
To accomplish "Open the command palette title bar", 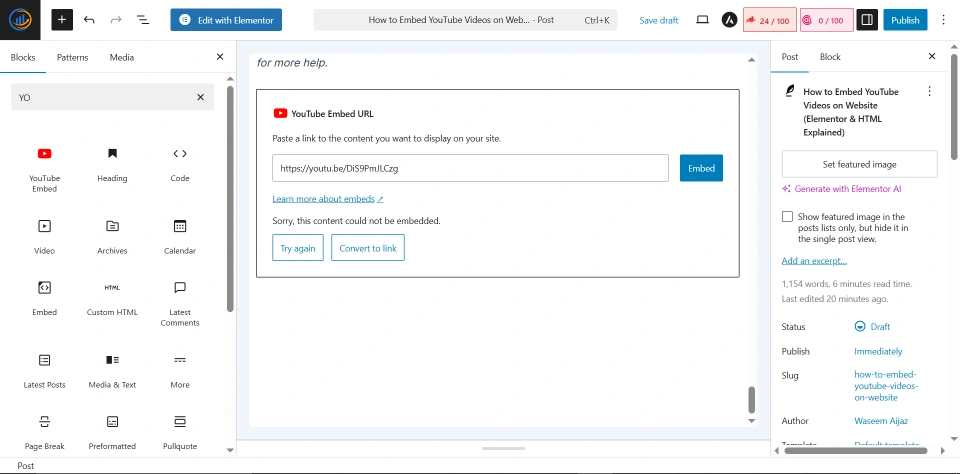I will point(465,20).
